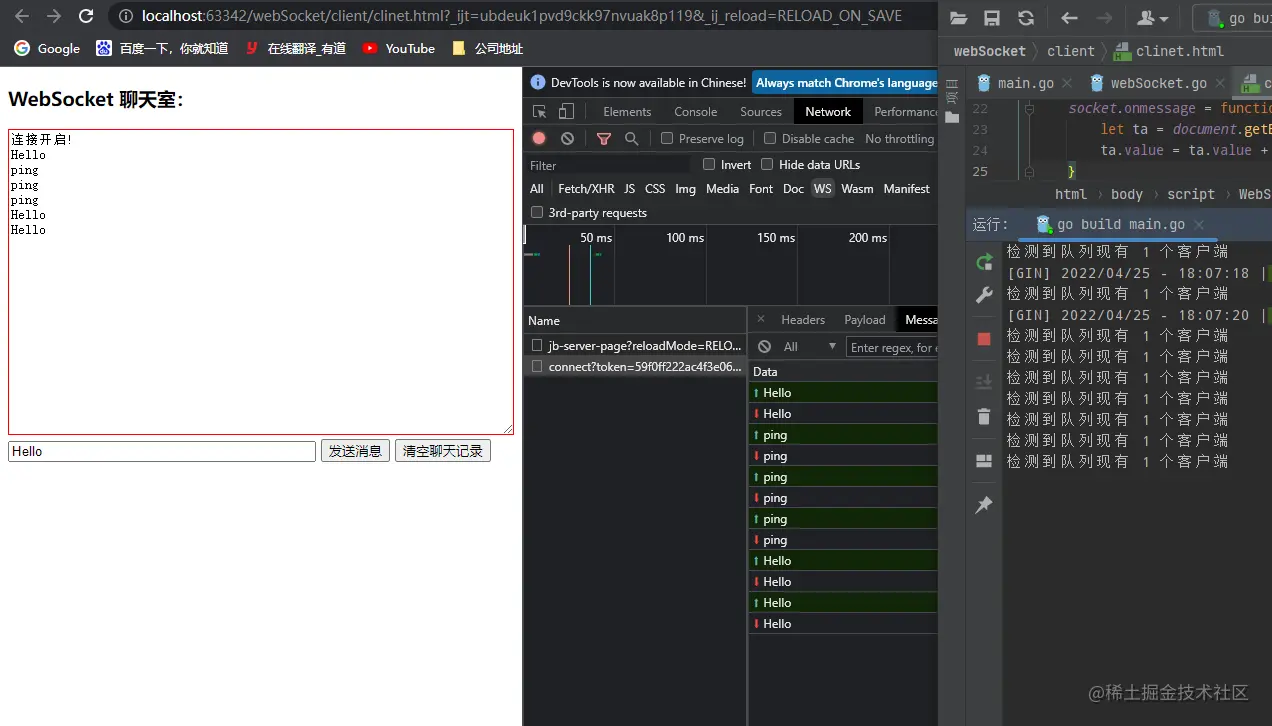
Task: Click the Data column header
Action: click(x=843, y=372)
